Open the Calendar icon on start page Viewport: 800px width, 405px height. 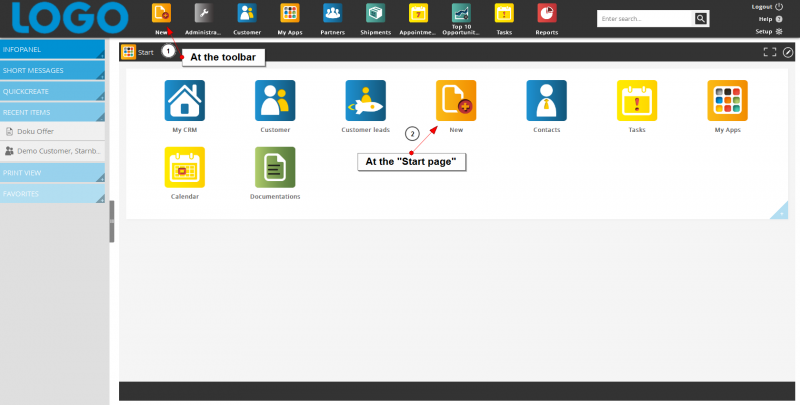point(184,168)
